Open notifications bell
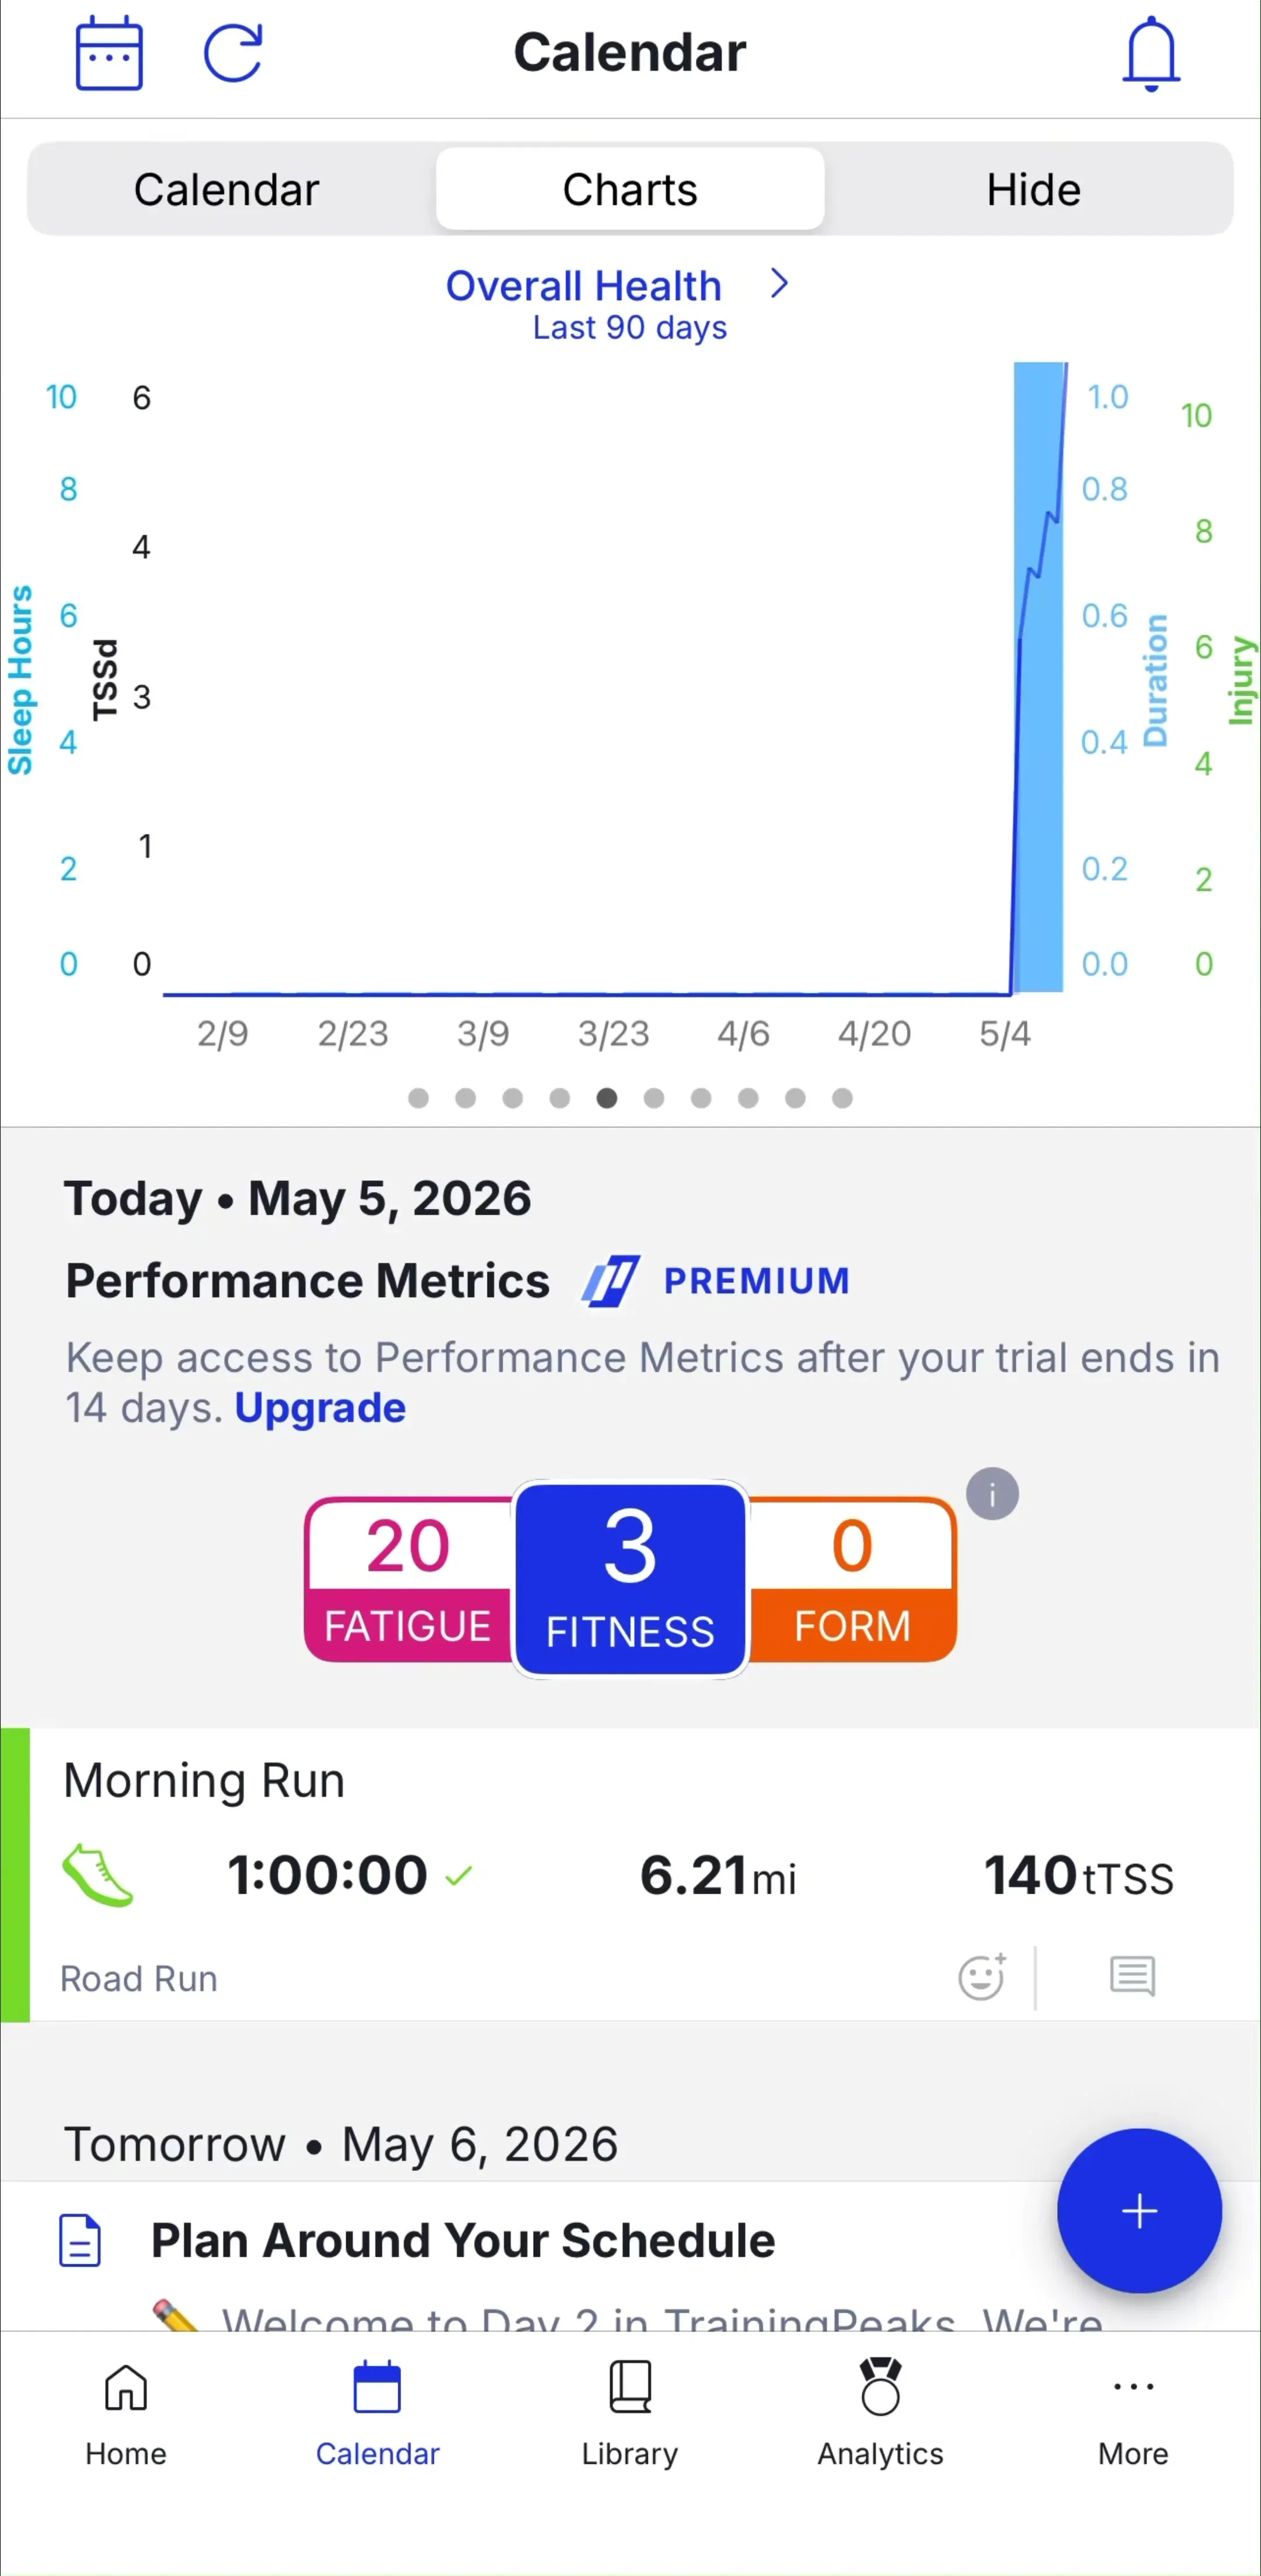The width and height of the screenshot is (1261, 2576). coord(1151,54)
